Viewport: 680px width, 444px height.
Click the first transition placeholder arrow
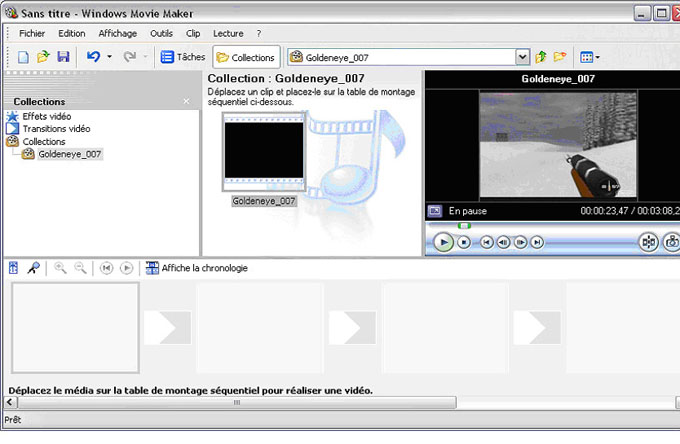[x=167, y=327]
